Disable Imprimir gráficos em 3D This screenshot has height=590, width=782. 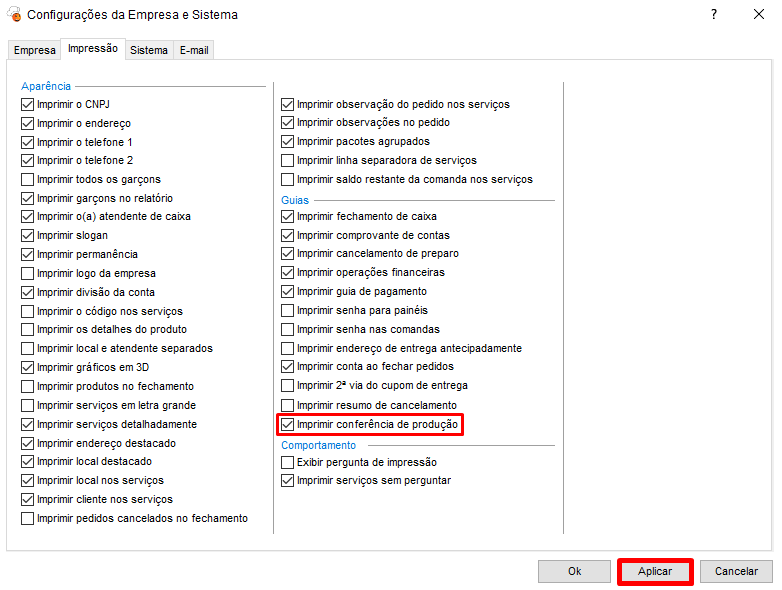click(x=28, y=367)
